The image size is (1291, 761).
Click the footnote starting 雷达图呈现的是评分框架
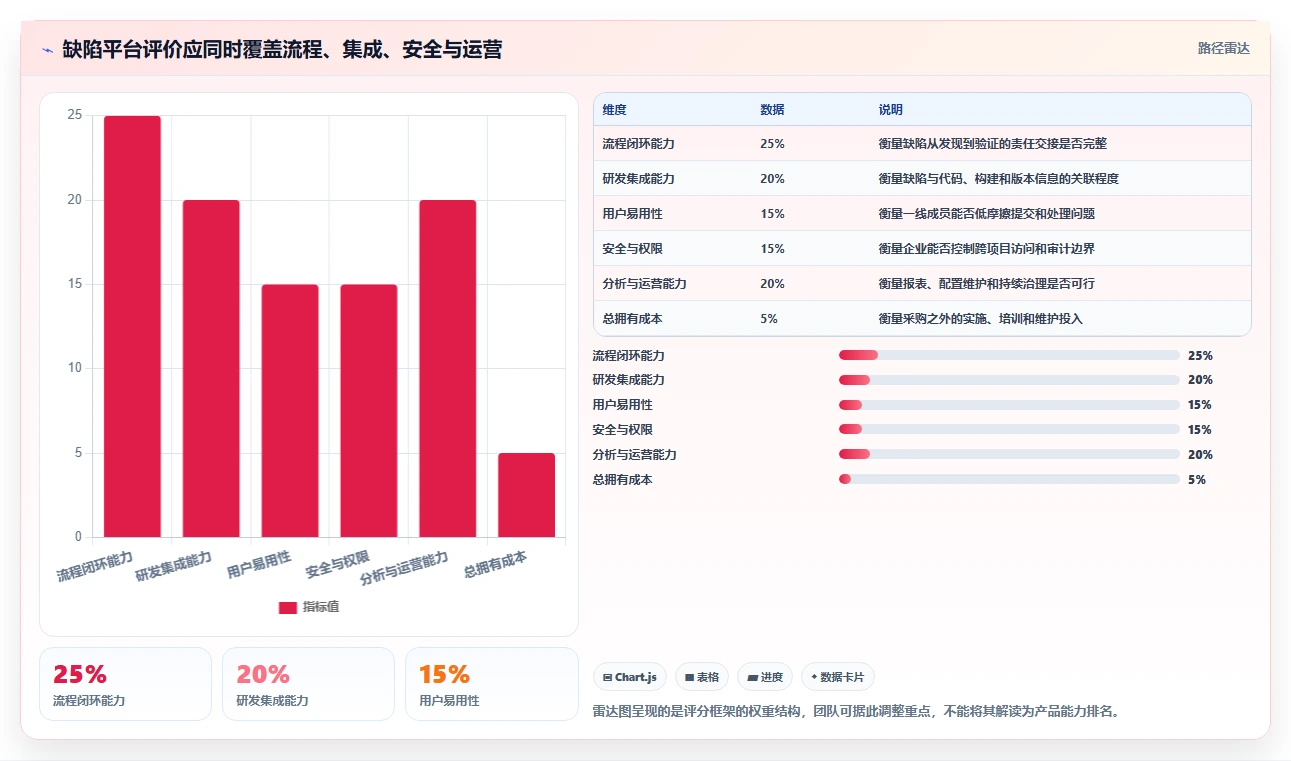coord(856,712)
